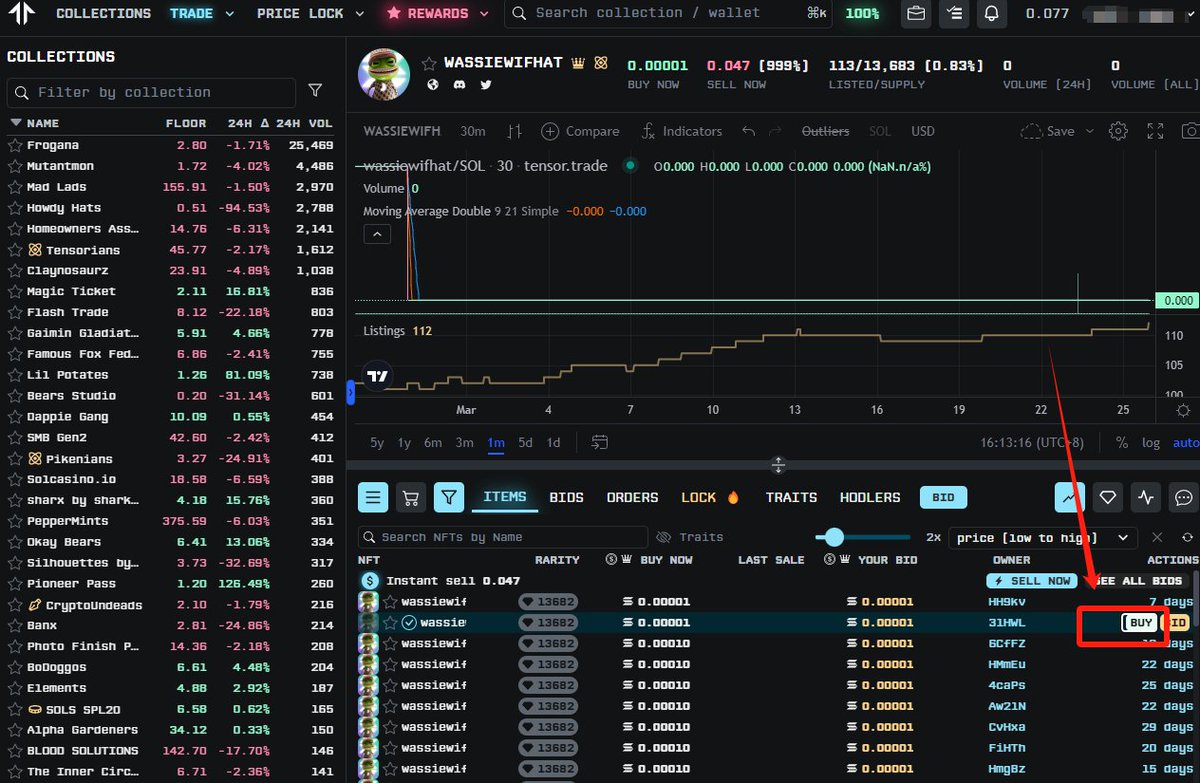This screenshot has height=783, width=1200.
Task: Collapse the chart indicator legend arrow
Action: pos(377,235)
